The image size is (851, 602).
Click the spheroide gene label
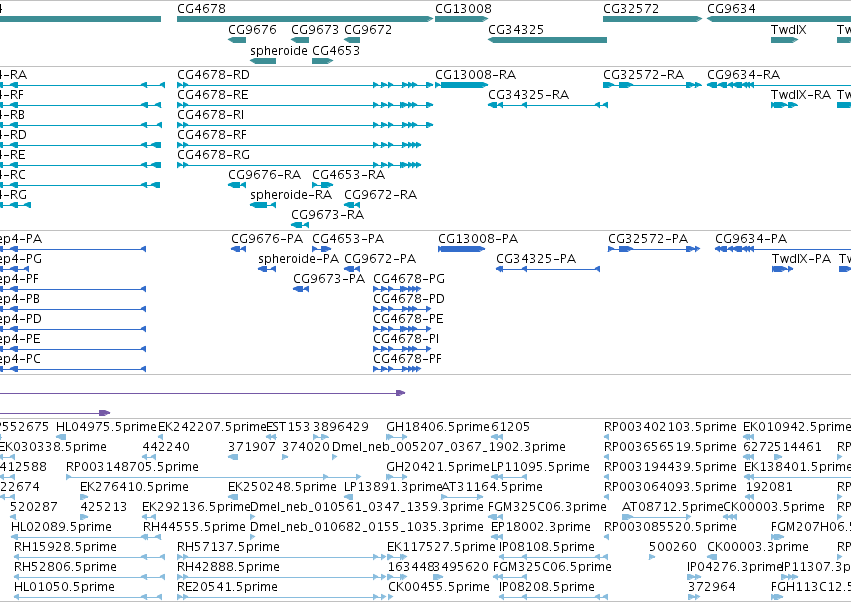[x=278, y=50]
